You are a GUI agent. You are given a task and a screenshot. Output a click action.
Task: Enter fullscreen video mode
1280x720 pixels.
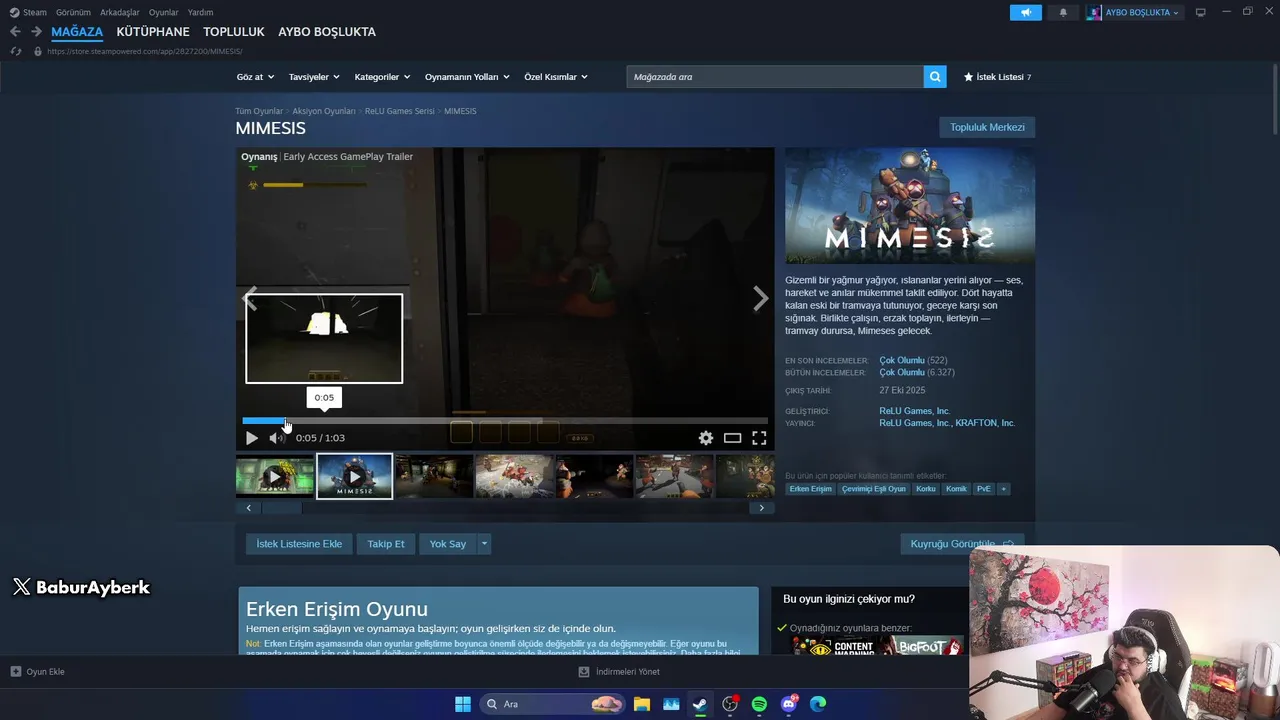pos(759,438)
